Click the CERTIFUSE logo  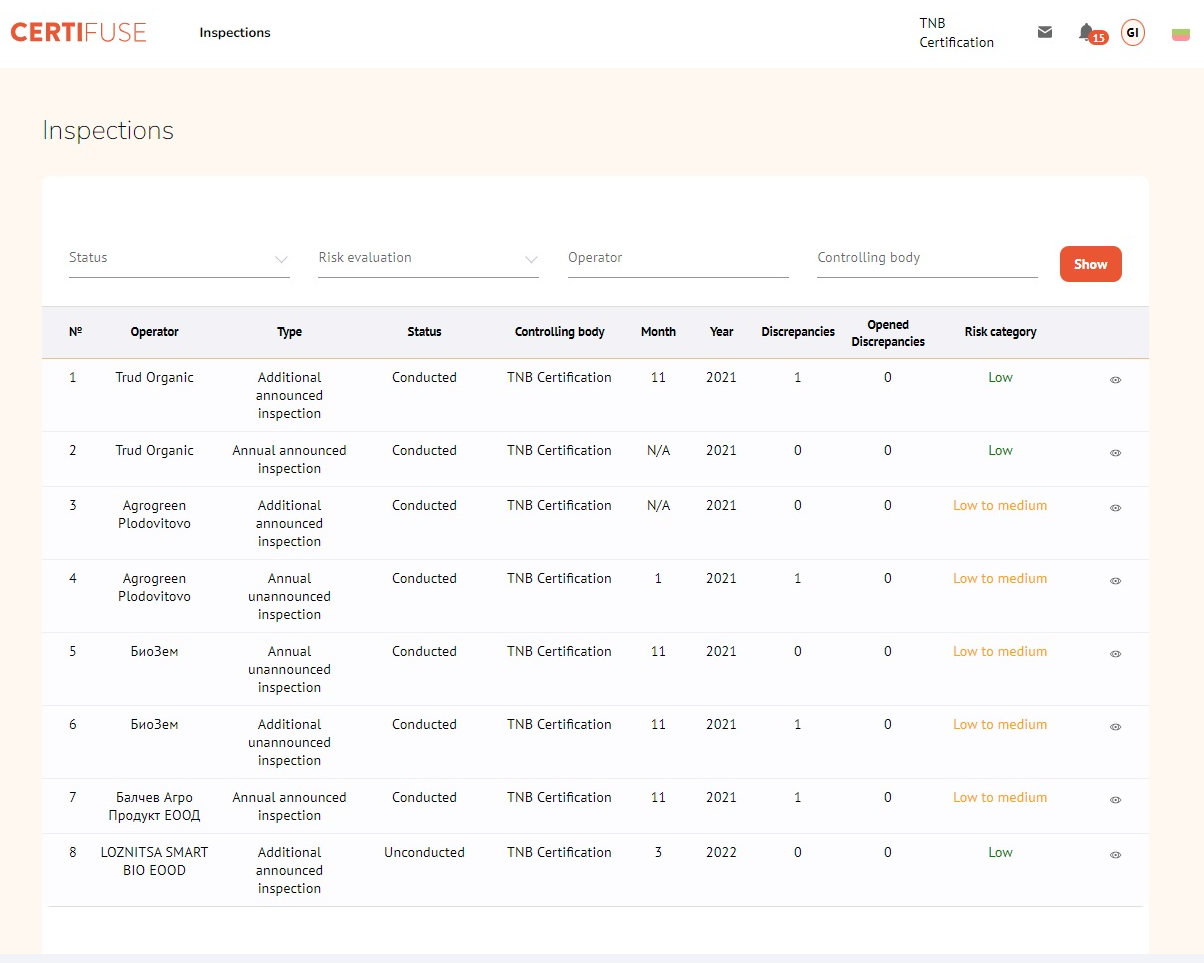78,33
